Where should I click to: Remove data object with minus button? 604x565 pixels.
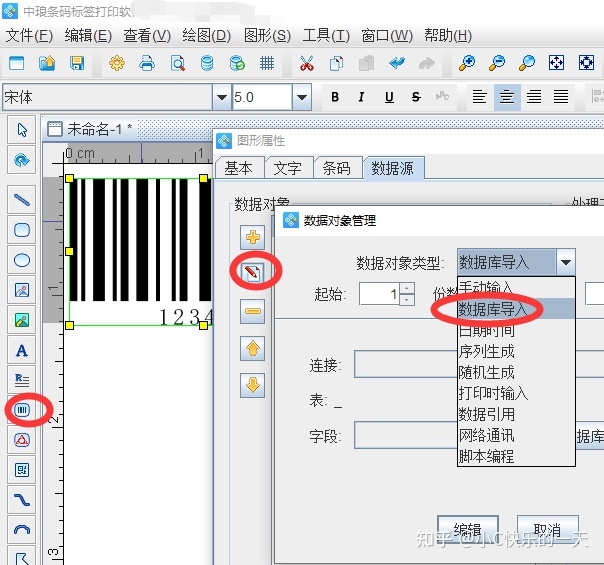pyautogui.click(x=253, y=311)
